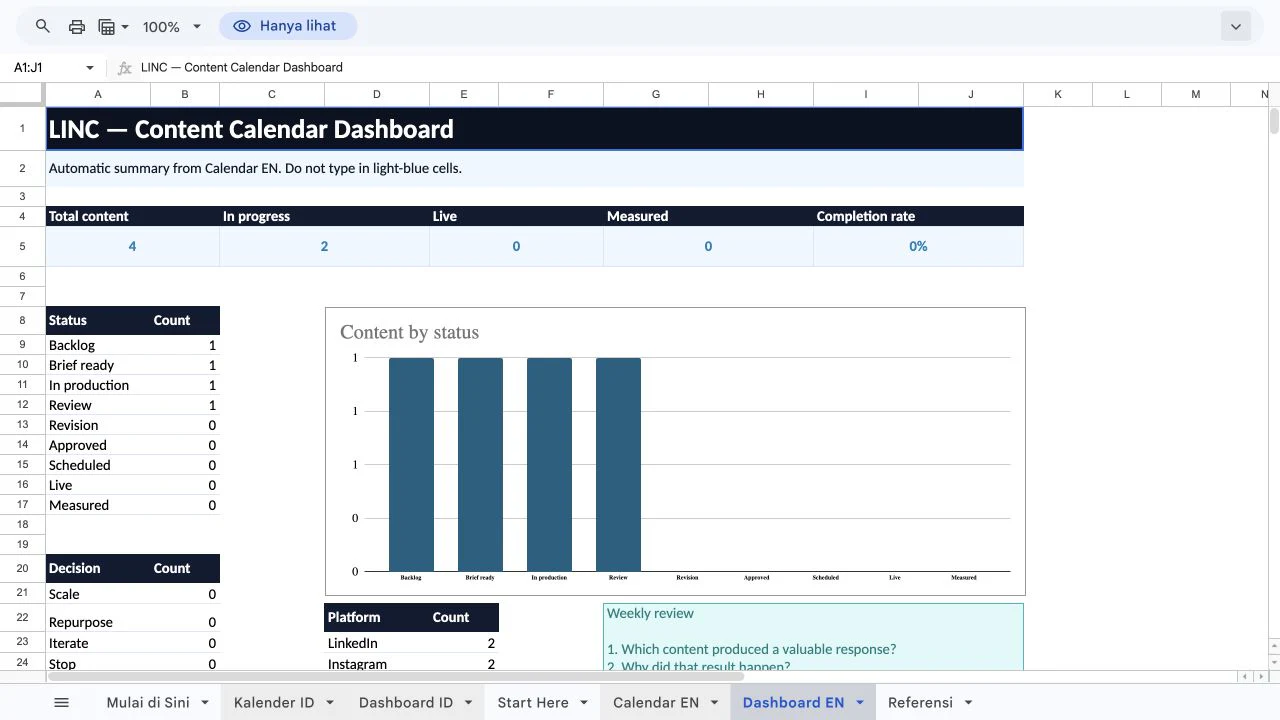
Task: Select the automatic summary subtitle cell
Action: [x=534, y=168]
